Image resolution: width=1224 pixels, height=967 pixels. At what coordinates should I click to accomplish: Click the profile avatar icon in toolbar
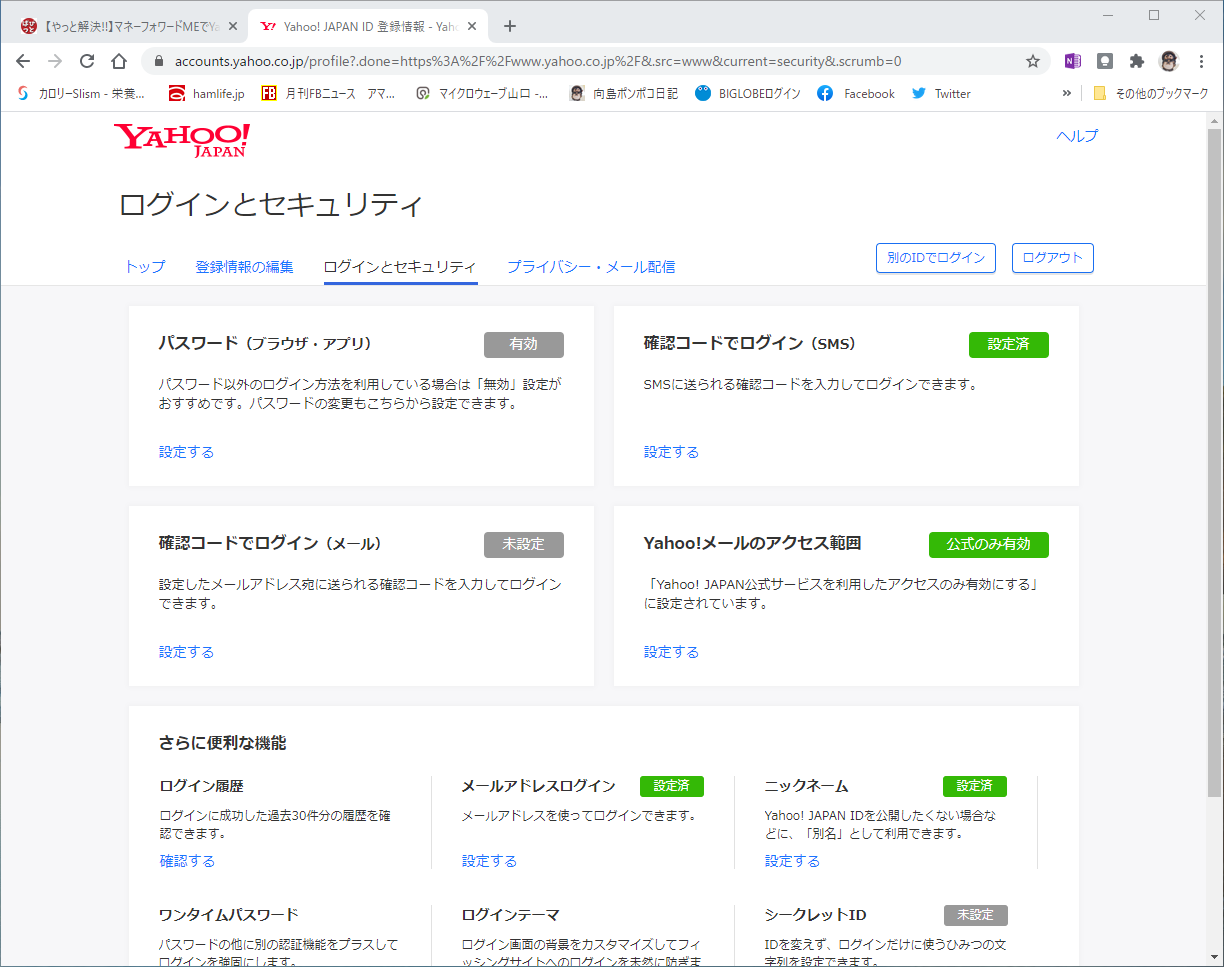pyautogui.click(x=1169, y=61)
